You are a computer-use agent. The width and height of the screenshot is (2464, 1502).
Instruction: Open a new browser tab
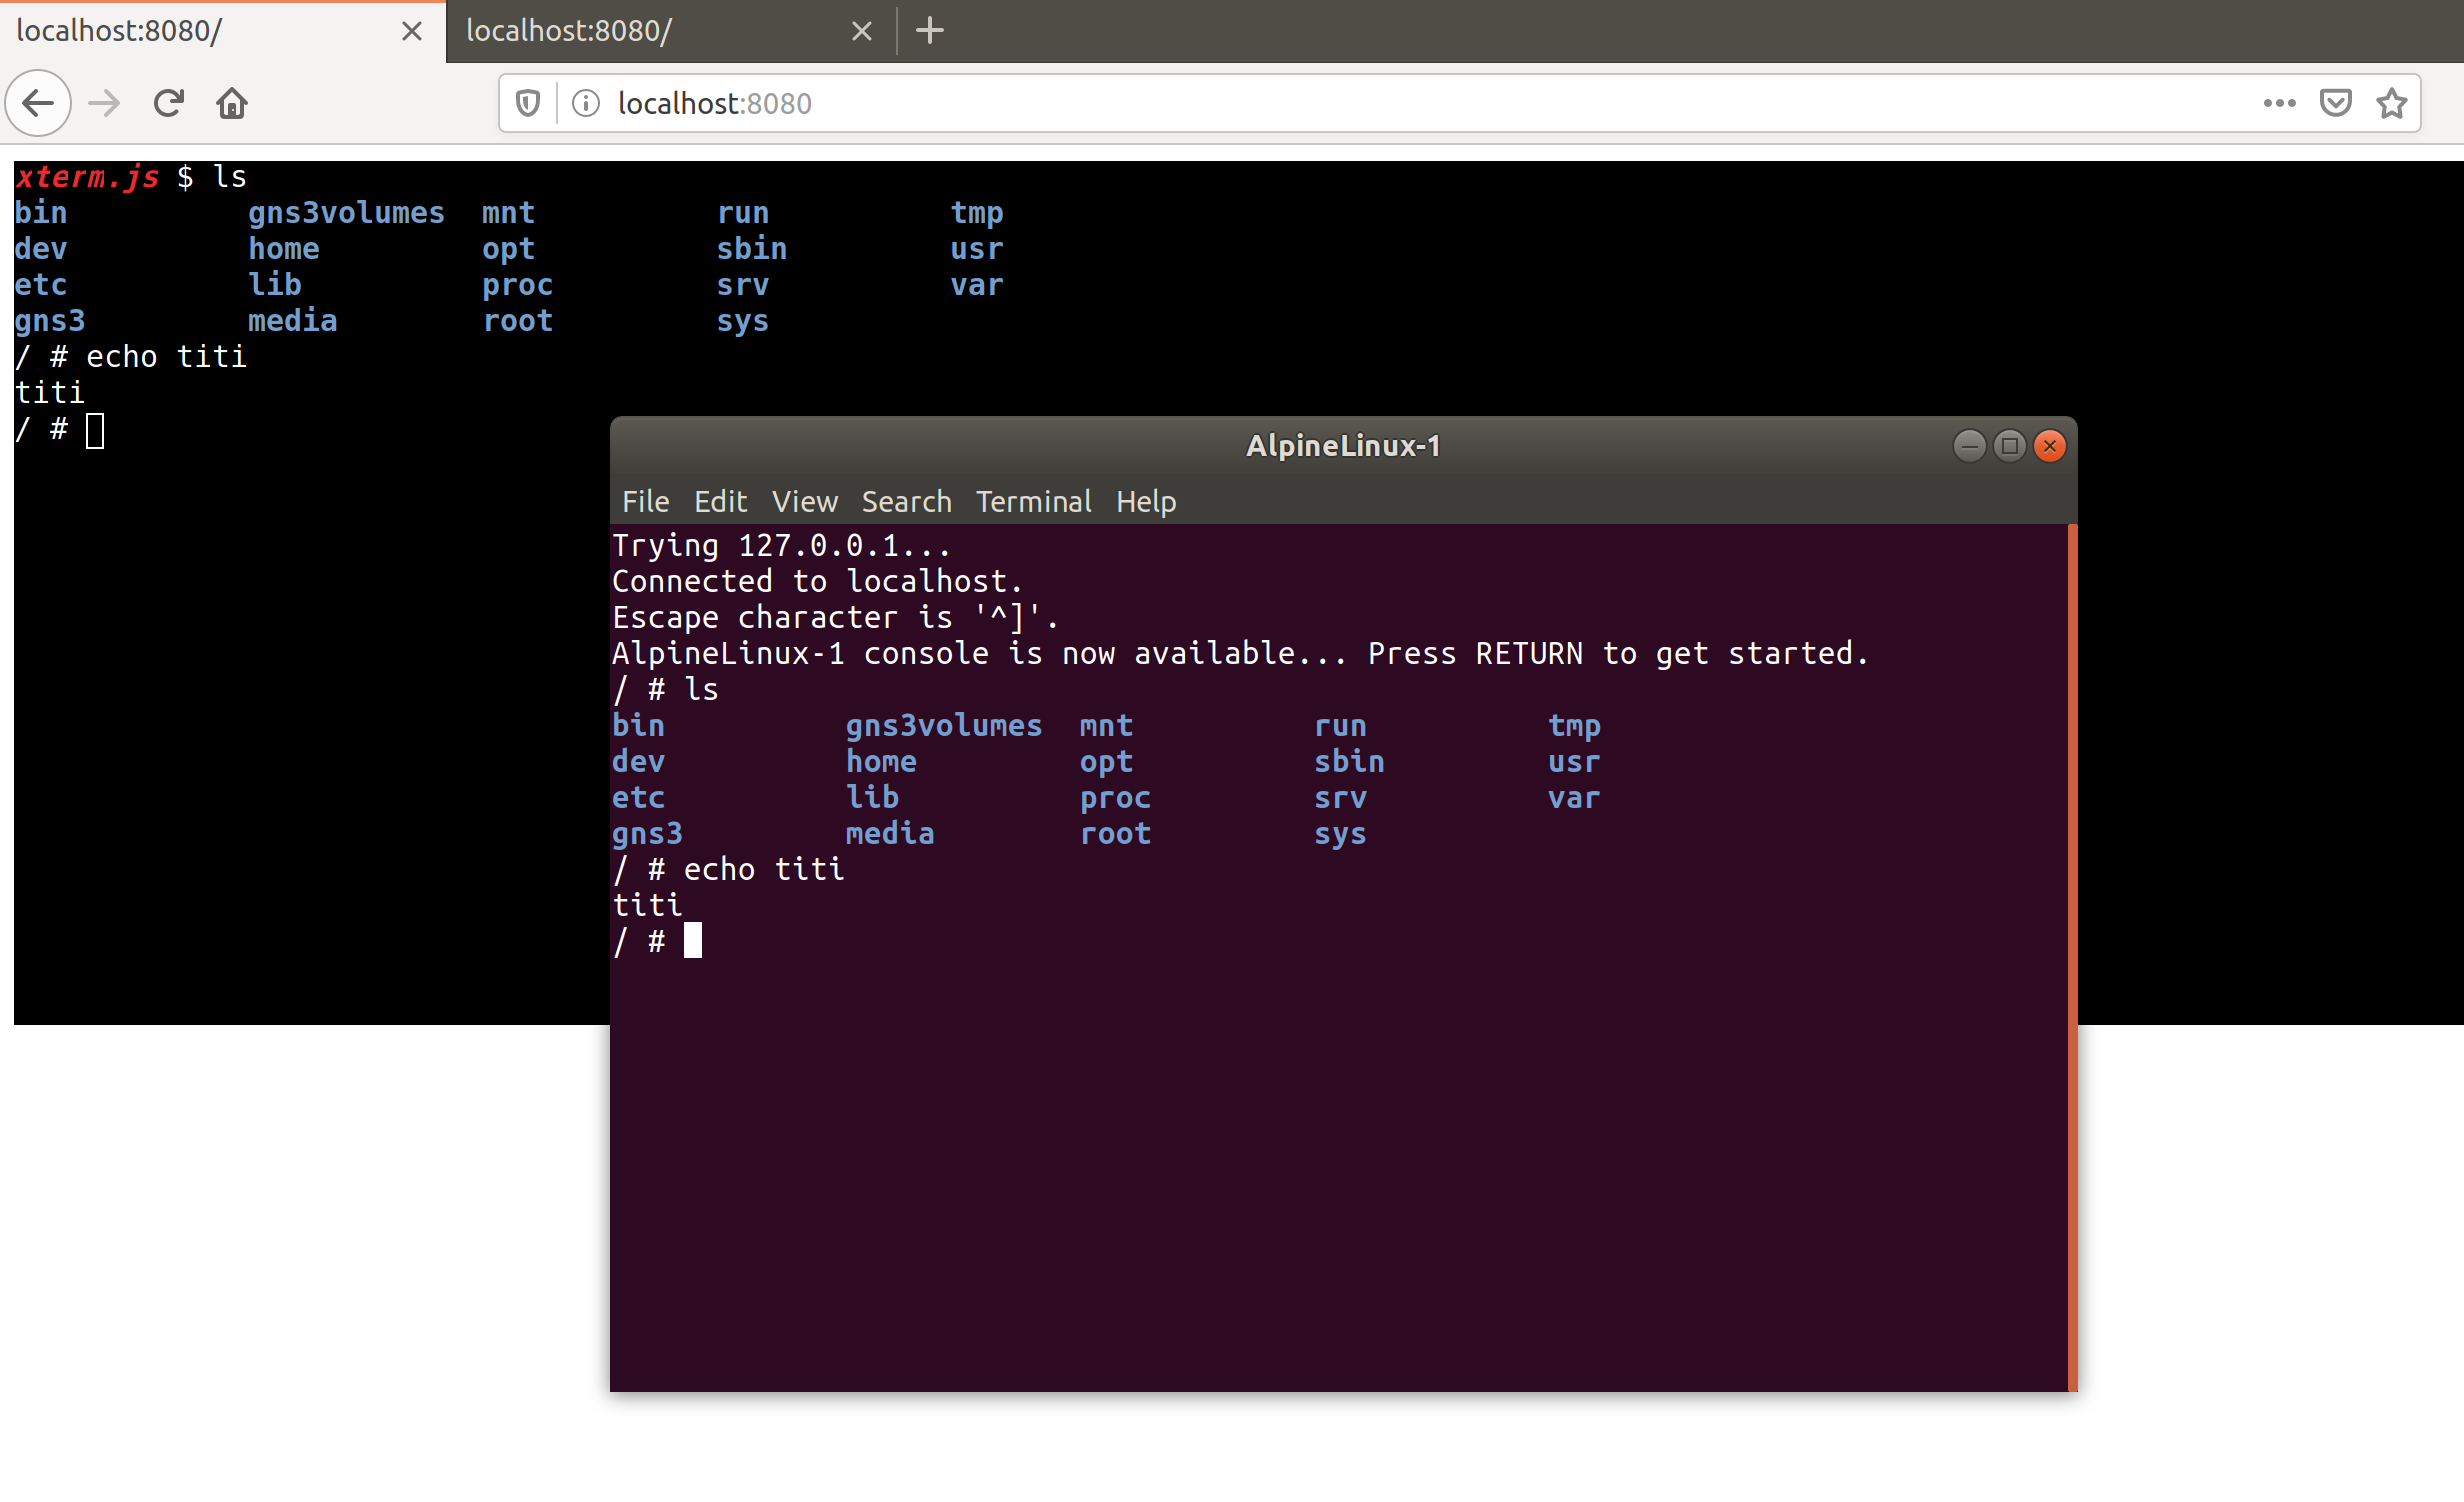pos(929,31)
